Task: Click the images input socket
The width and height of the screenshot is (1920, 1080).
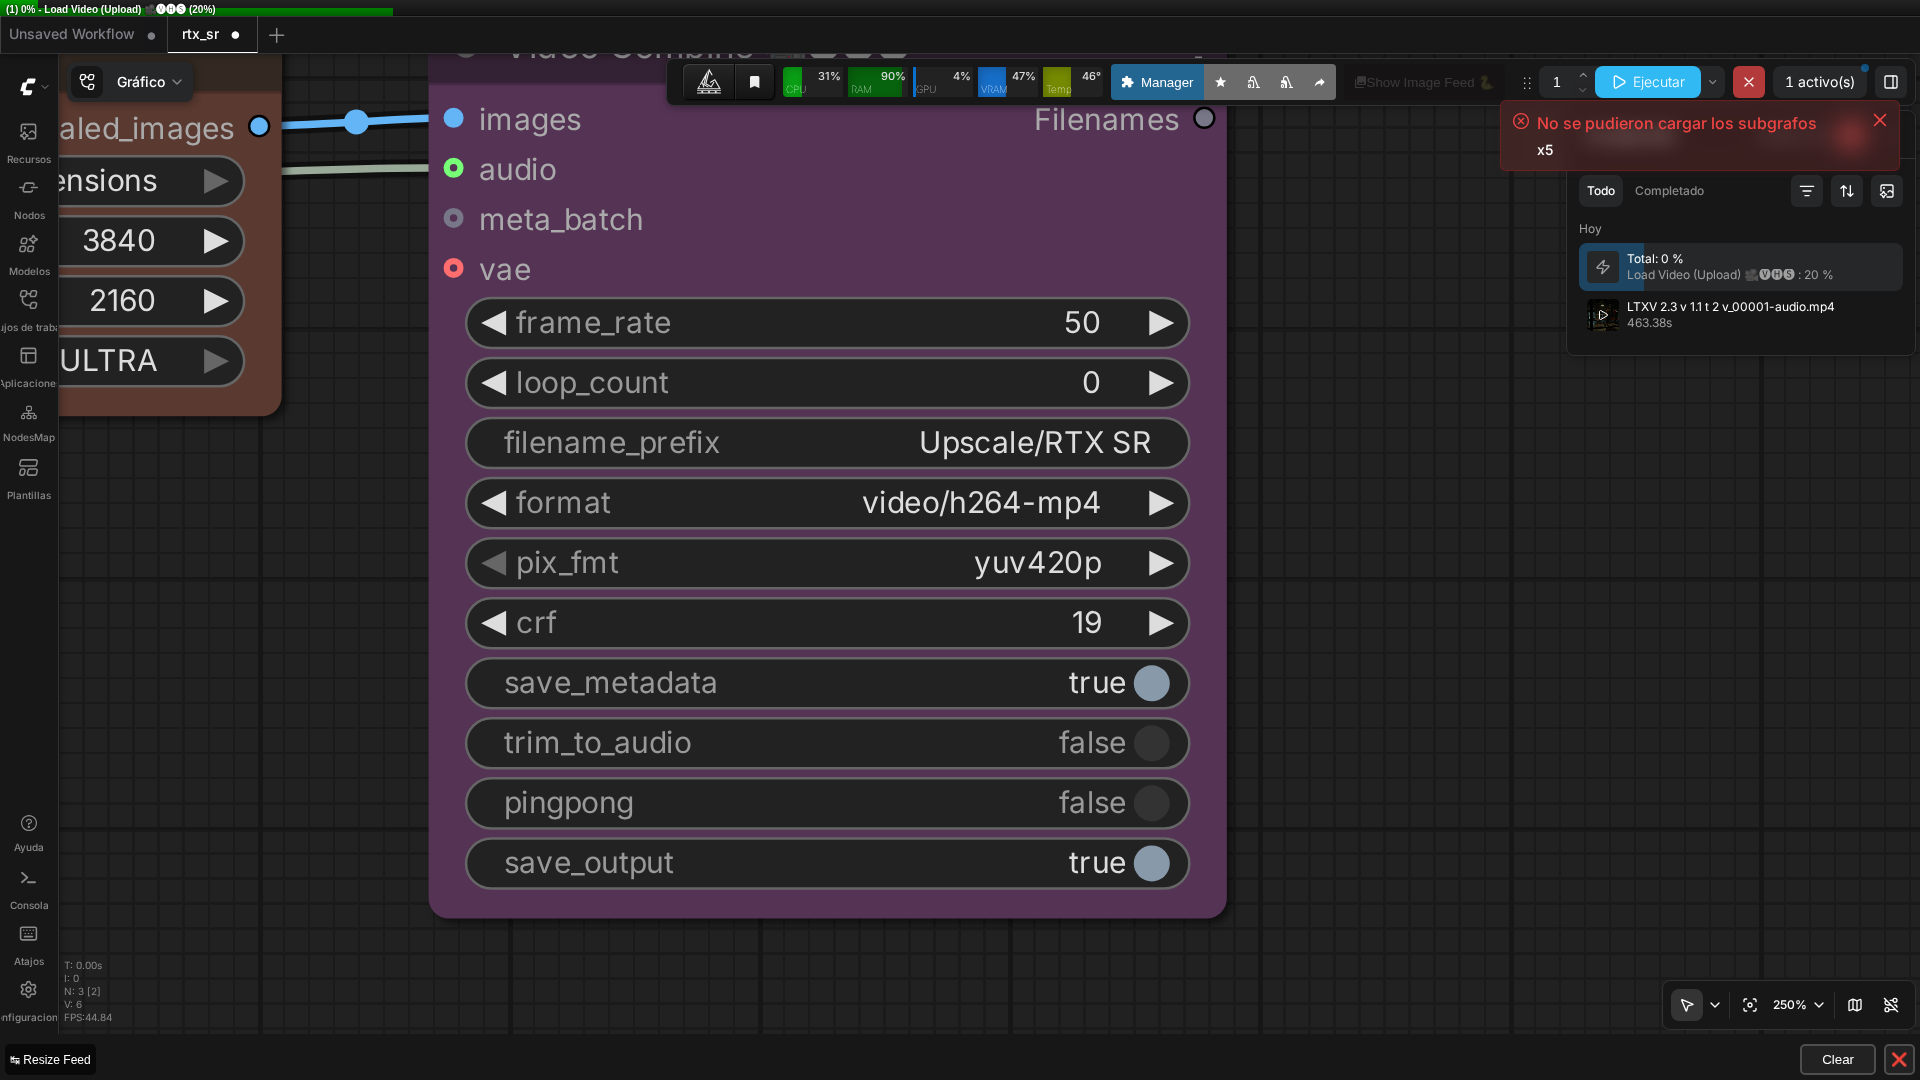Action: coord(454,118)
